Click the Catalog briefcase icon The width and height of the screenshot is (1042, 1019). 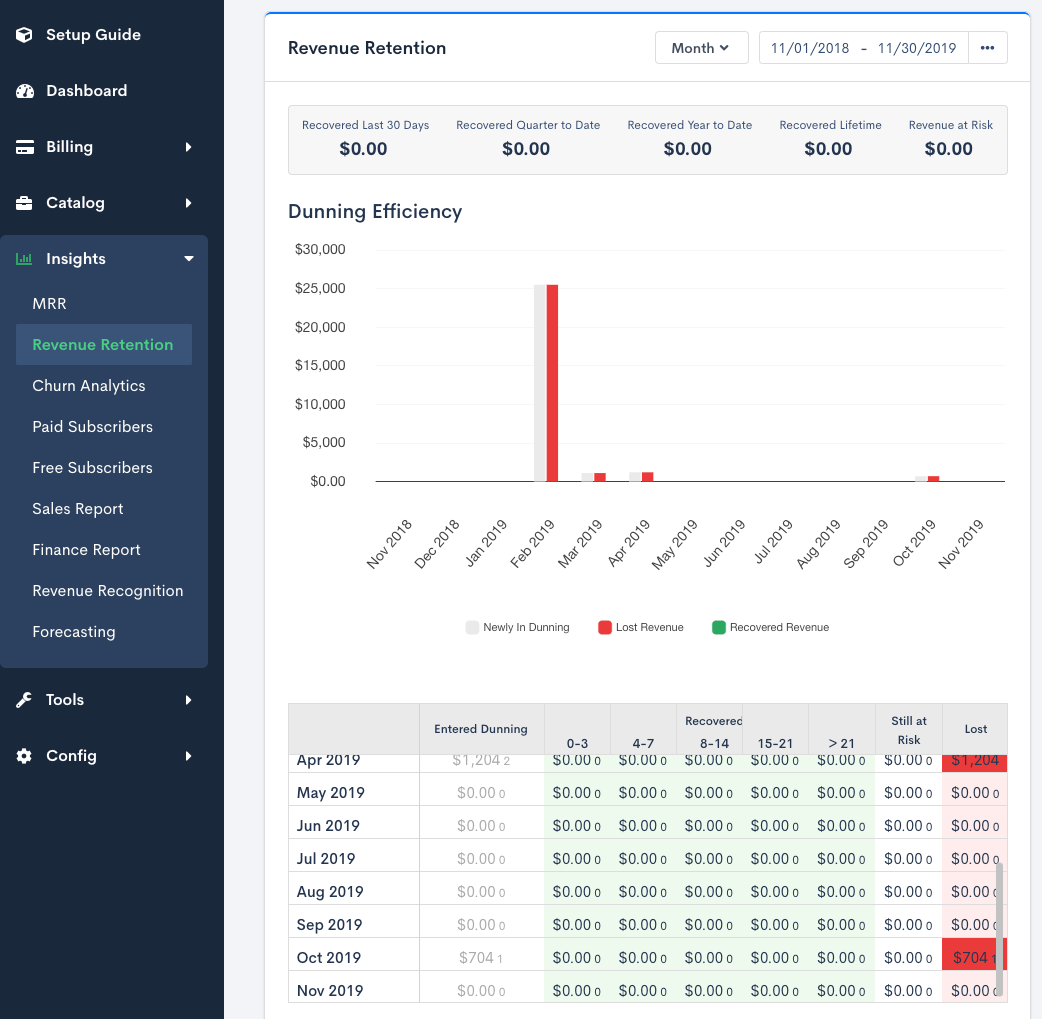(x=26, y=203)
